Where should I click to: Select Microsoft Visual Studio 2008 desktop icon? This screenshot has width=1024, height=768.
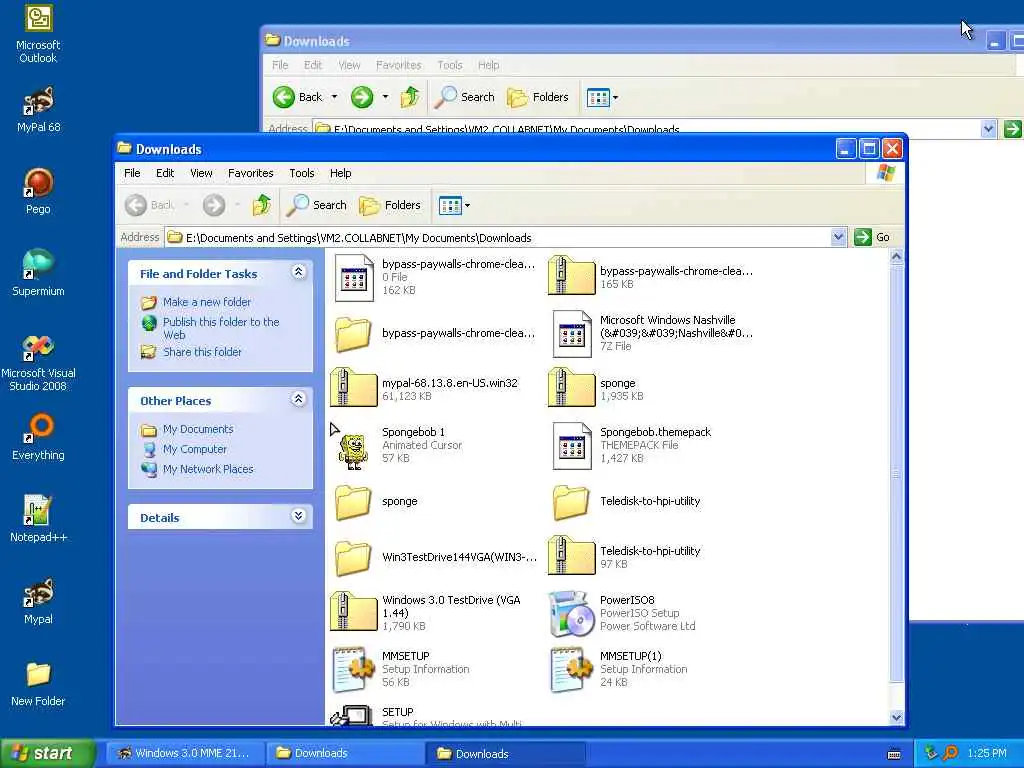(x=38, y=363)
